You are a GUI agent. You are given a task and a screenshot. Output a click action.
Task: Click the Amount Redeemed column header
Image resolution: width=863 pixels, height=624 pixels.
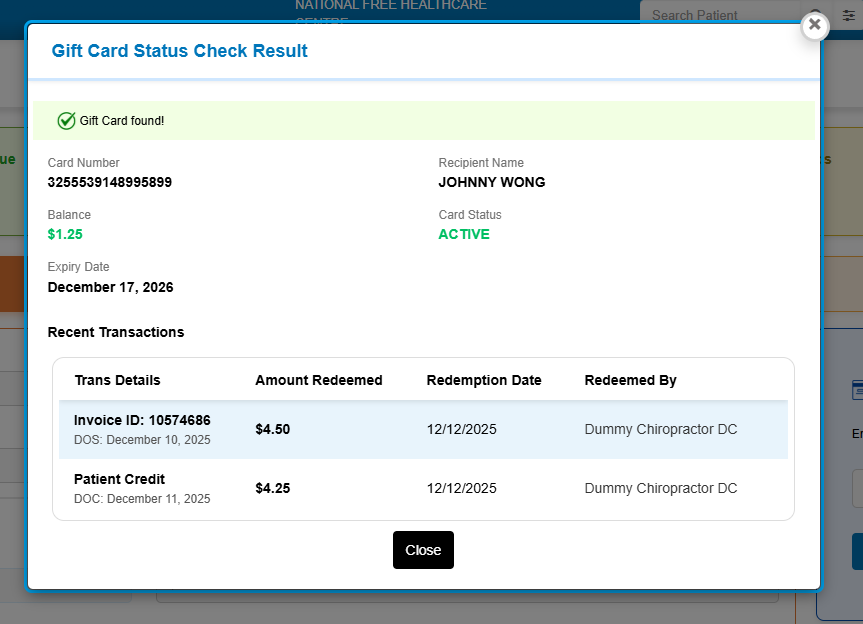pyautogui.click(x=319, y=380)
